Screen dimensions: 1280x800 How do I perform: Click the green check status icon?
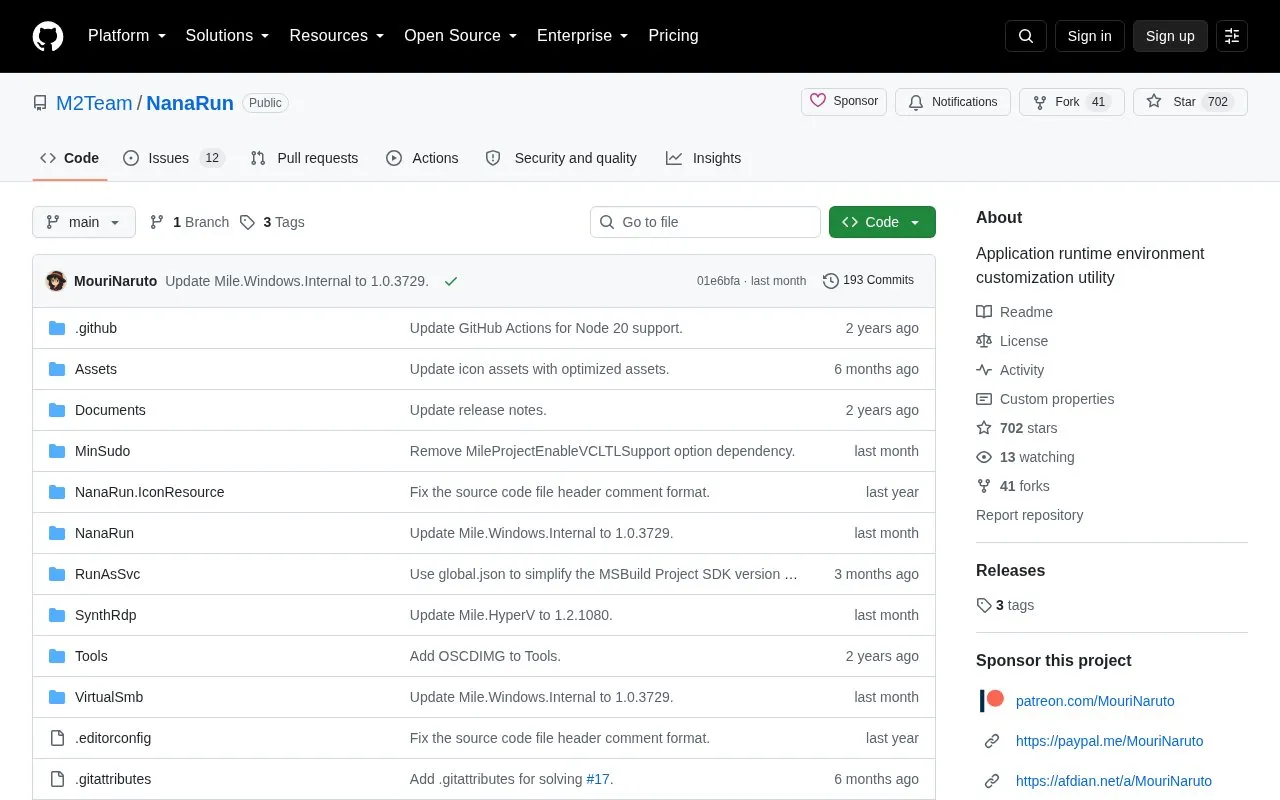[451, 281]
